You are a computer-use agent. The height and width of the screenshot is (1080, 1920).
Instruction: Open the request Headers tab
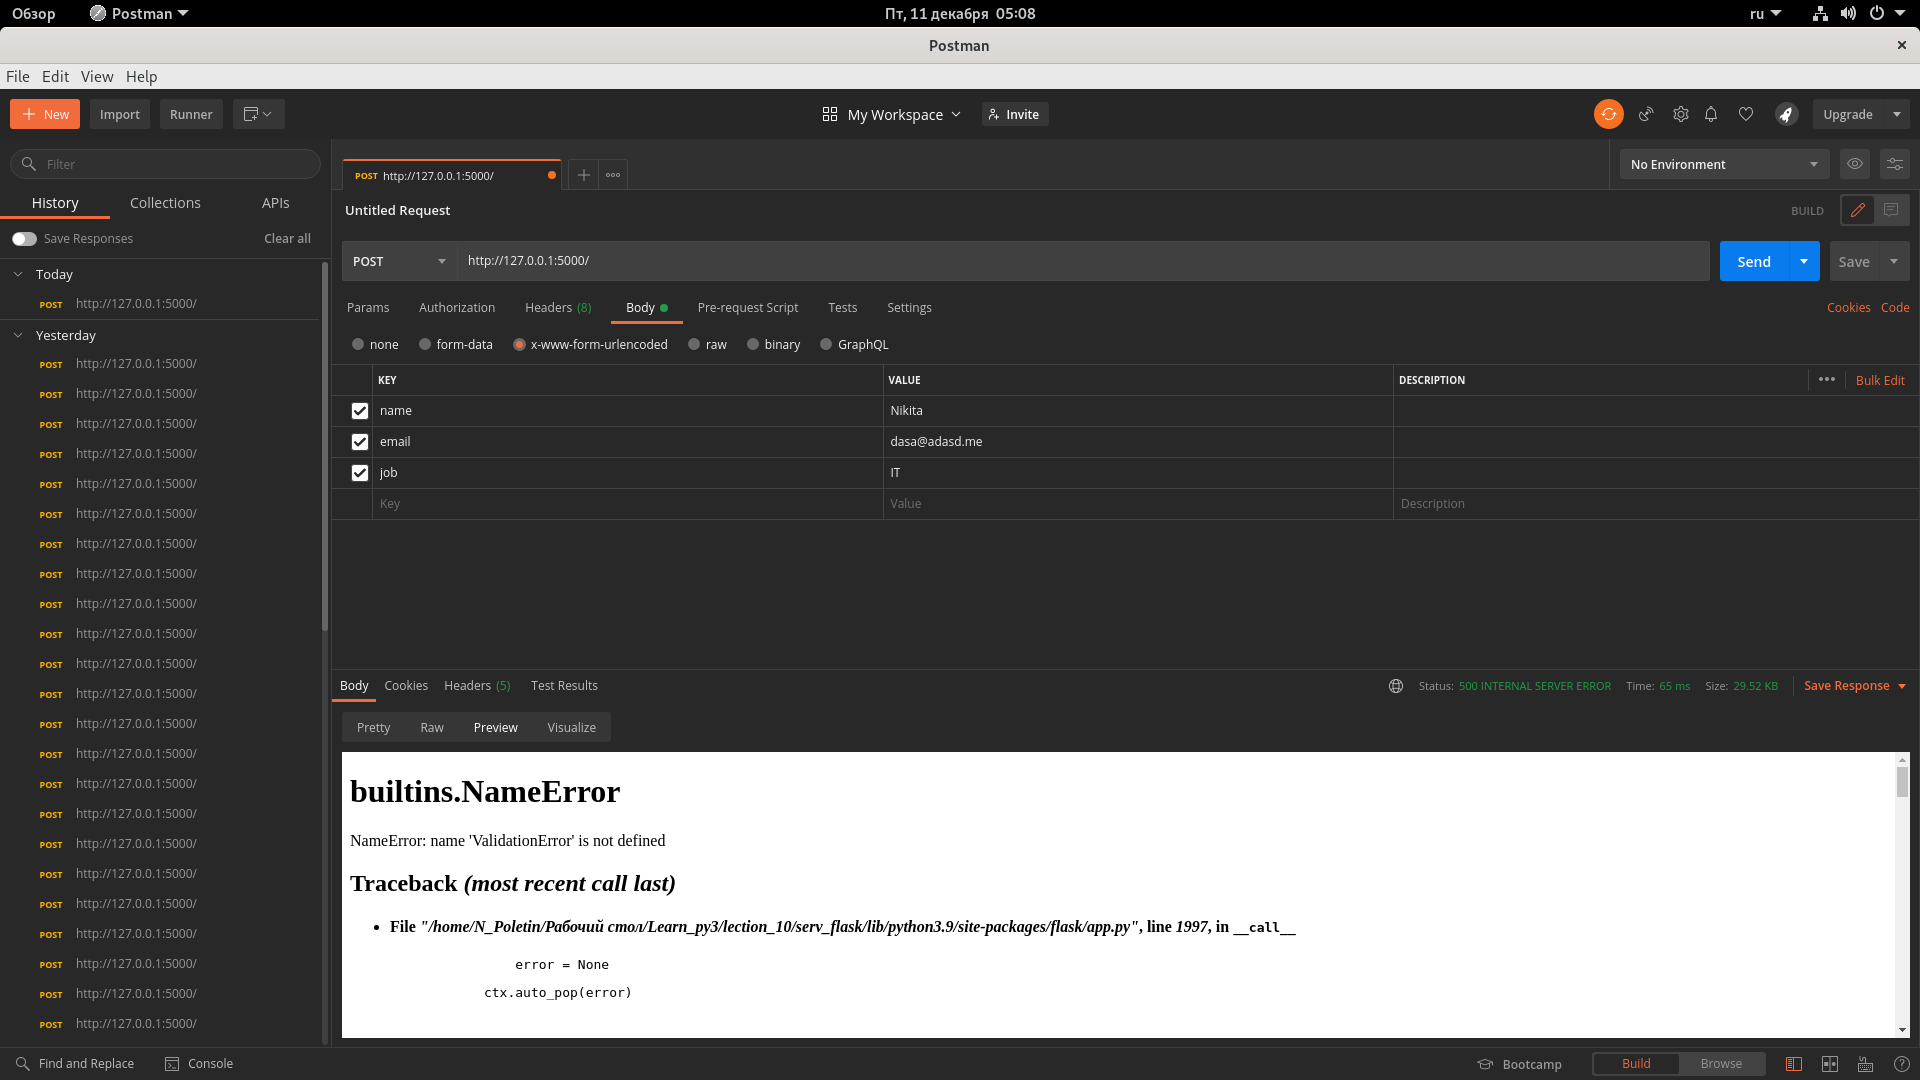coord(558,308)
